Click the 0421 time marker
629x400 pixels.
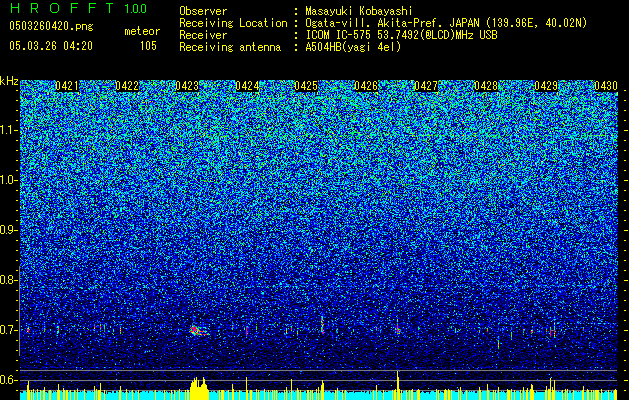67,86
